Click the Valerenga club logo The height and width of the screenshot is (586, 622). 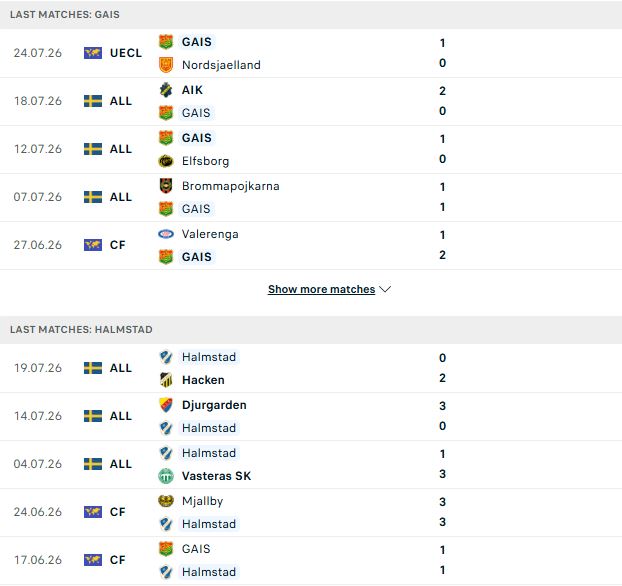coord(166,234)
